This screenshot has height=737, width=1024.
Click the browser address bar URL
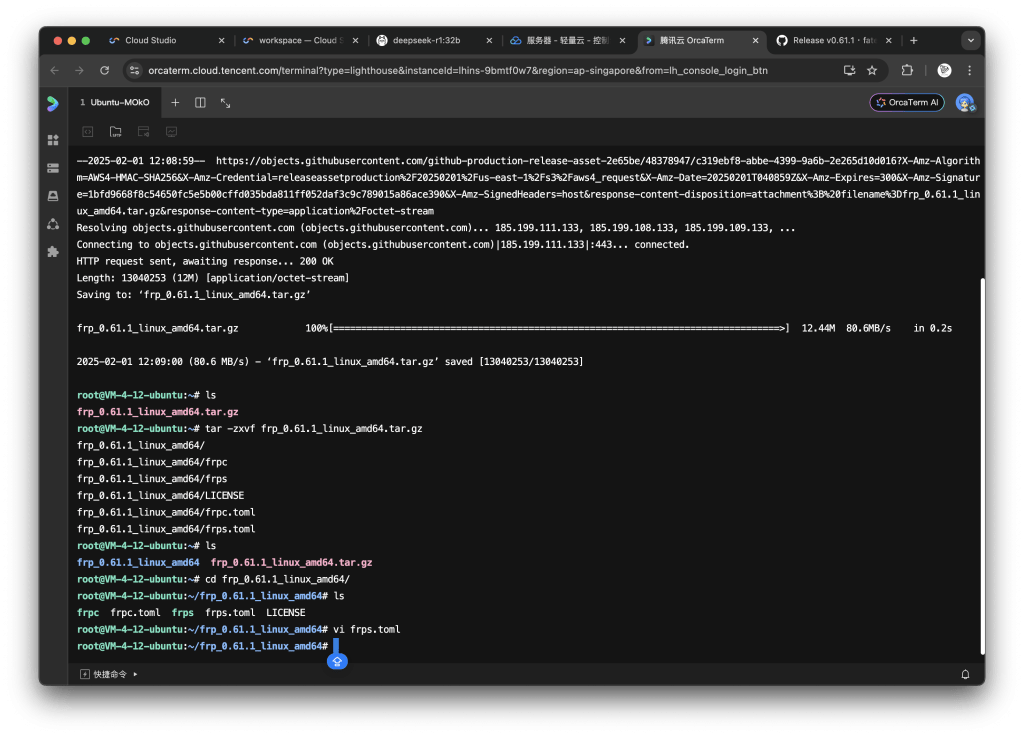[x=458, y=71]
